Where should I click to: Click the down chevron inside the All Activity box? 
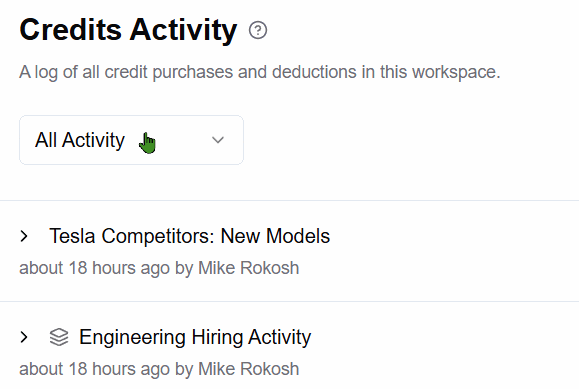218,140
